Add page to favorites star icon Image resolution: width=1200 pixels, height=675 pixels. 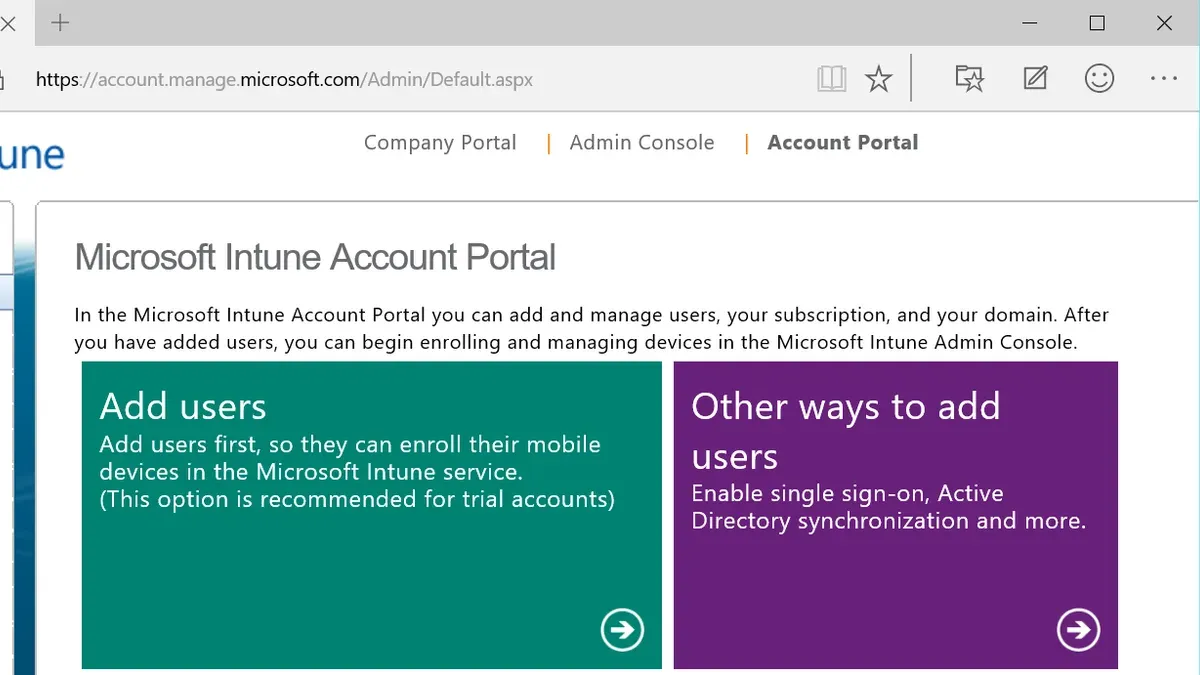(x=878, y=79)
